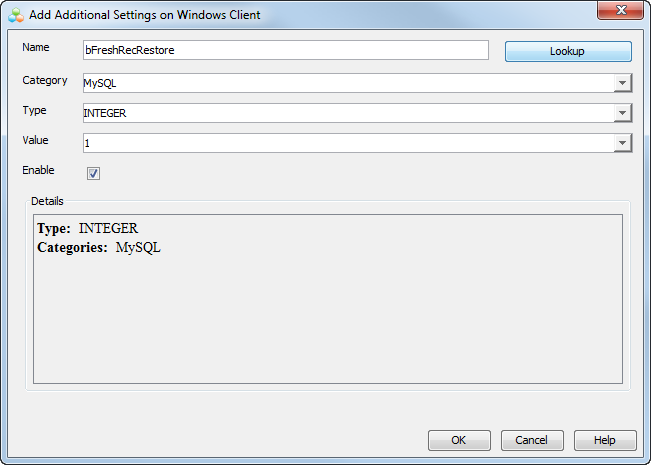Click the 'Type: INTEGER' line in Details
This screenshot has width=651, height=465.
[87, 229]
